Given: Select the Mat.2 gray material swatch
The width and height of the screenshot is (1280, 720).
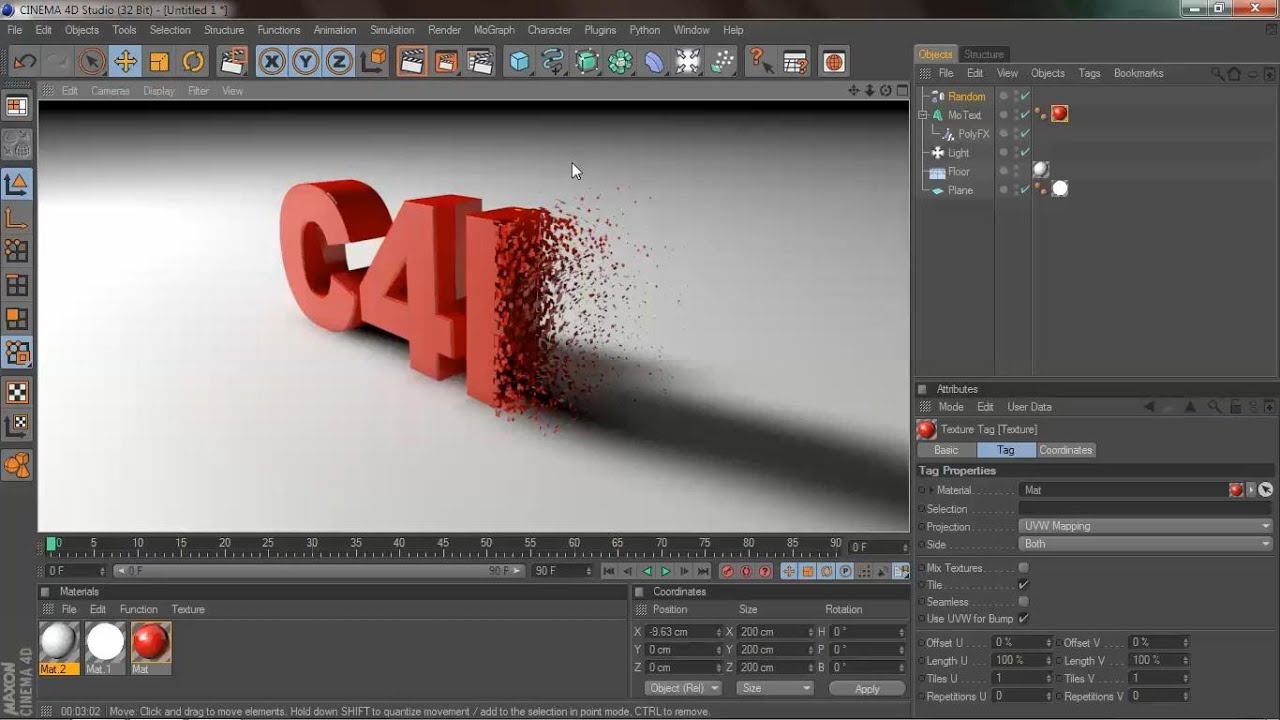Looking at the screenshot, I should coord(59,643).
